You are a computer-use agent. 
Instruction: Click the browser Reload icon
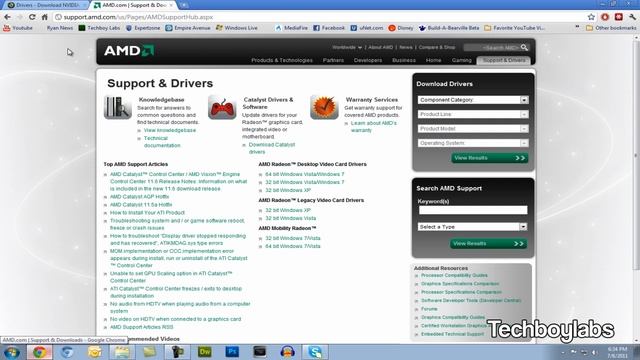pyautogui.click(x=32, y=17)
